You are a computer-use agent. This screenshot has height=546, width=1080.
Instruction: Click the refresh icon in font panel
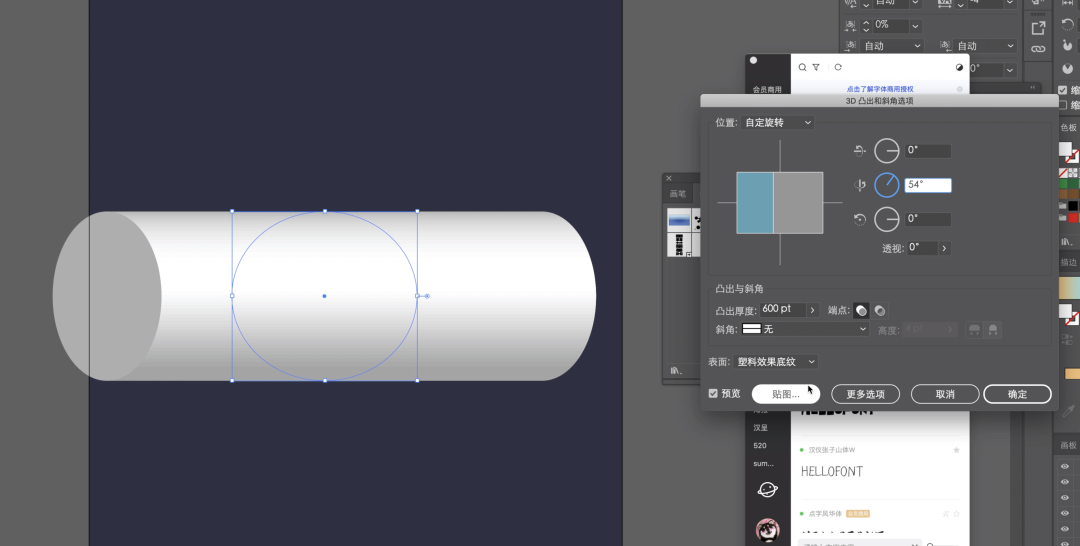click(x=837, y=67)
